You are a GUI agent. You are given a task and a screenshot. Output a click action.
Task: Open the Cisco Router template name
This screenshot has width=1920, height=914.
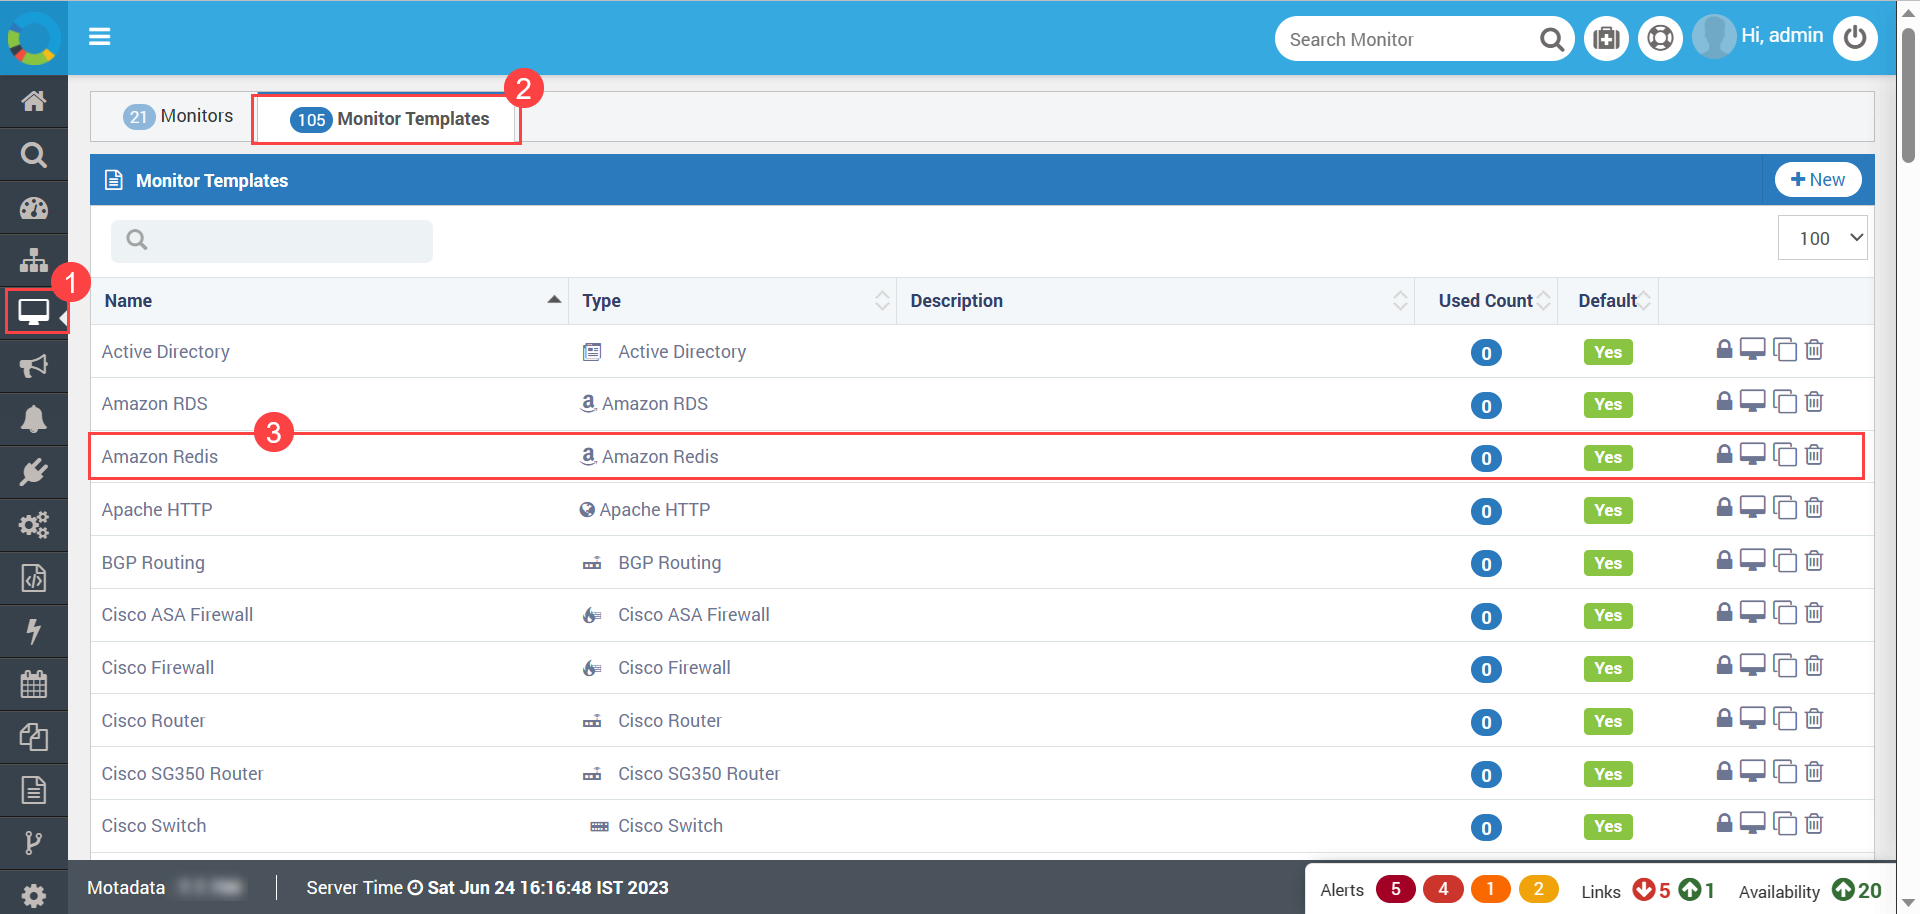(153, 721)
